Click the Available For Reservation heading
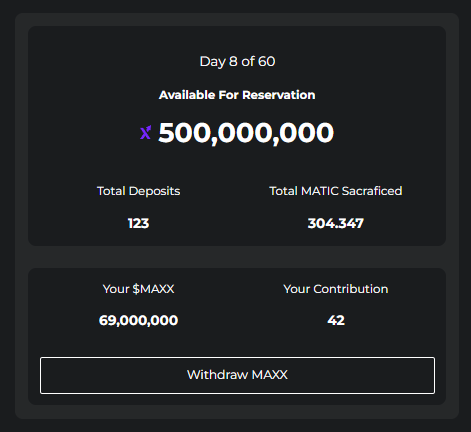 (237, 95)
